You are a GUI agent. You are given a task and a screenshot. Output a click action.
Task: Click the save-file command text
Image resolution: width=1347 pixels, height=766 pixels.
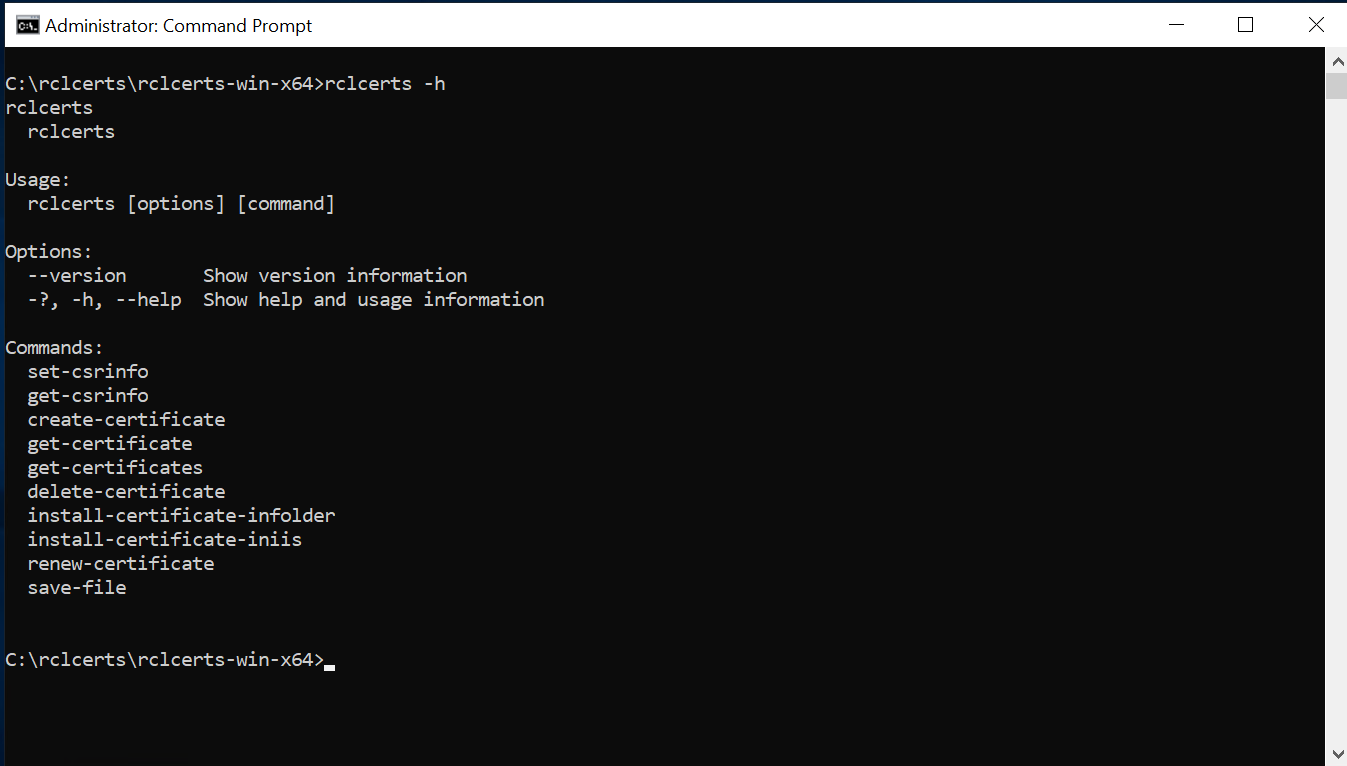pos(77,588)
